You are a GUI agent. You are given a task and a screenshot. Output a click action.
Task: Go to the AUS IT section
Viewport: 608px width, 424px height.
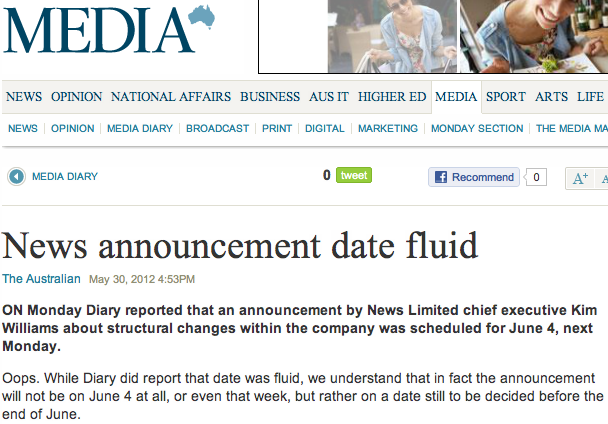pos(329,97)
